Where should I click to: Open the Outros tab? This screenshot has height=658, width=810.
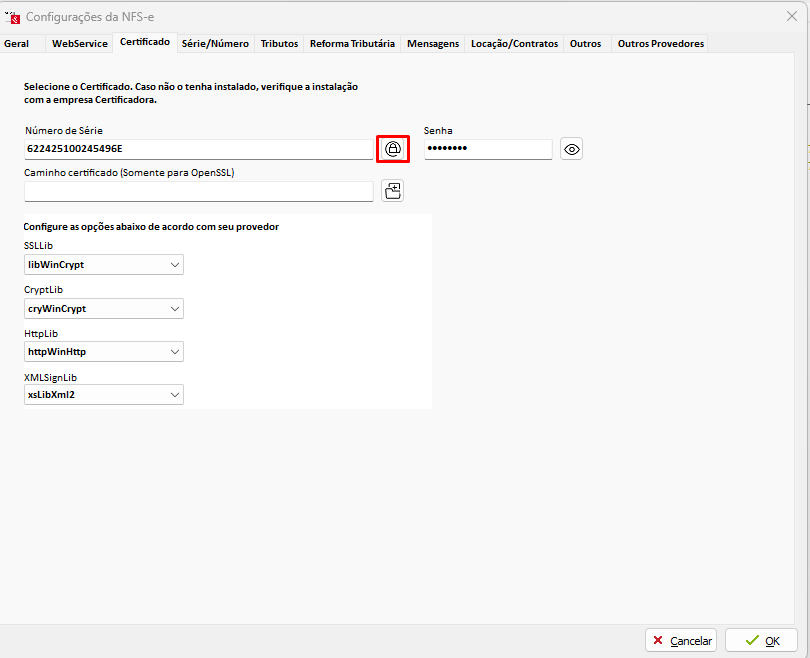[x=585, y=44]
